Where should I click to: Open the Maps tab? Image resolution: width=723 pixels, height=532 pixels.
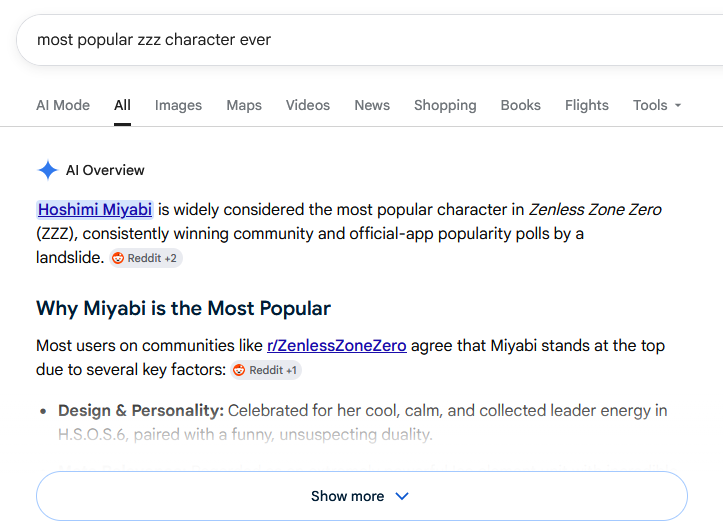244,105
